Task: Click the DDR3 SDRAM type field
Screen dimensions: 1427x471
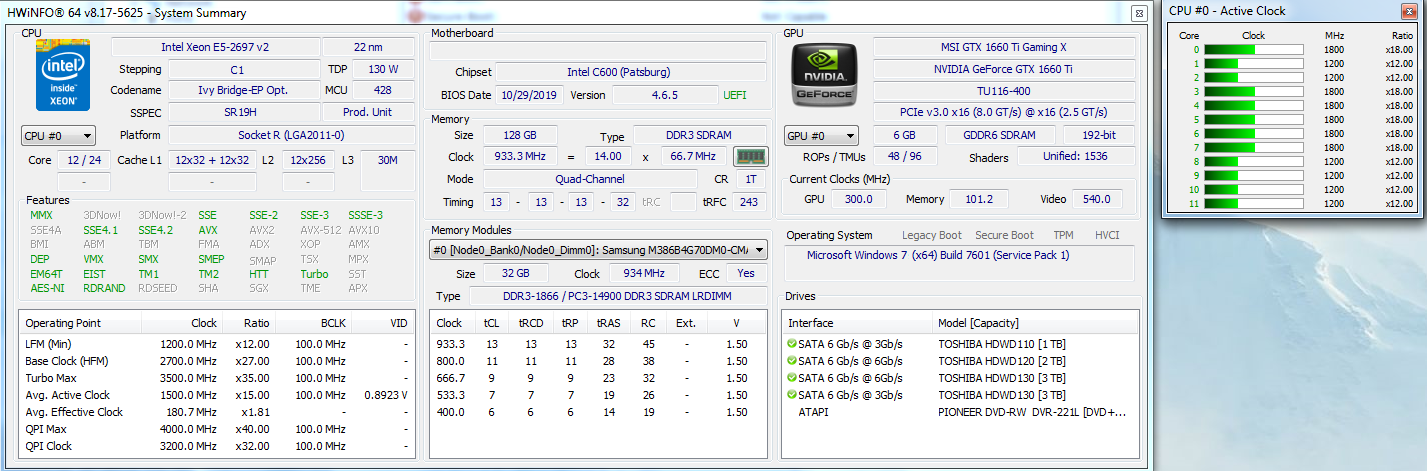Action: point(700,135)
